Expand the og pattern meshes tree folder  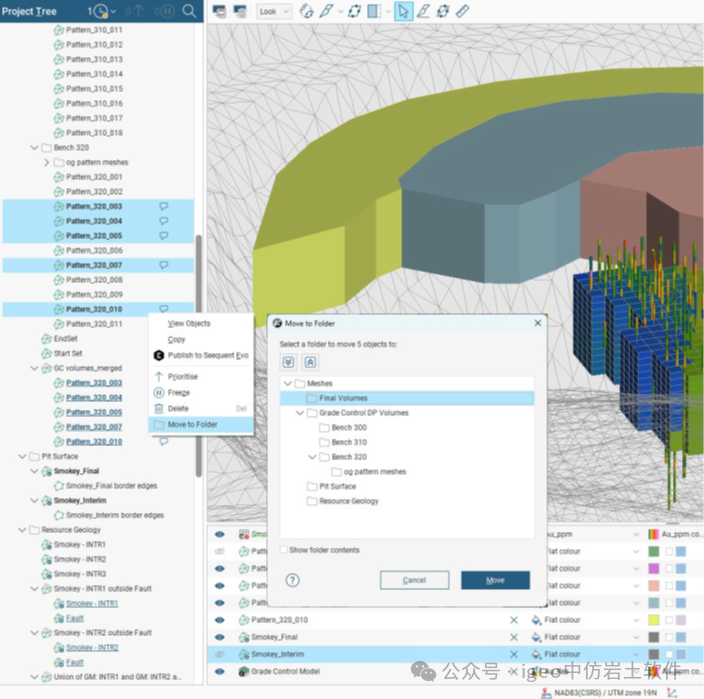(46, 162)
